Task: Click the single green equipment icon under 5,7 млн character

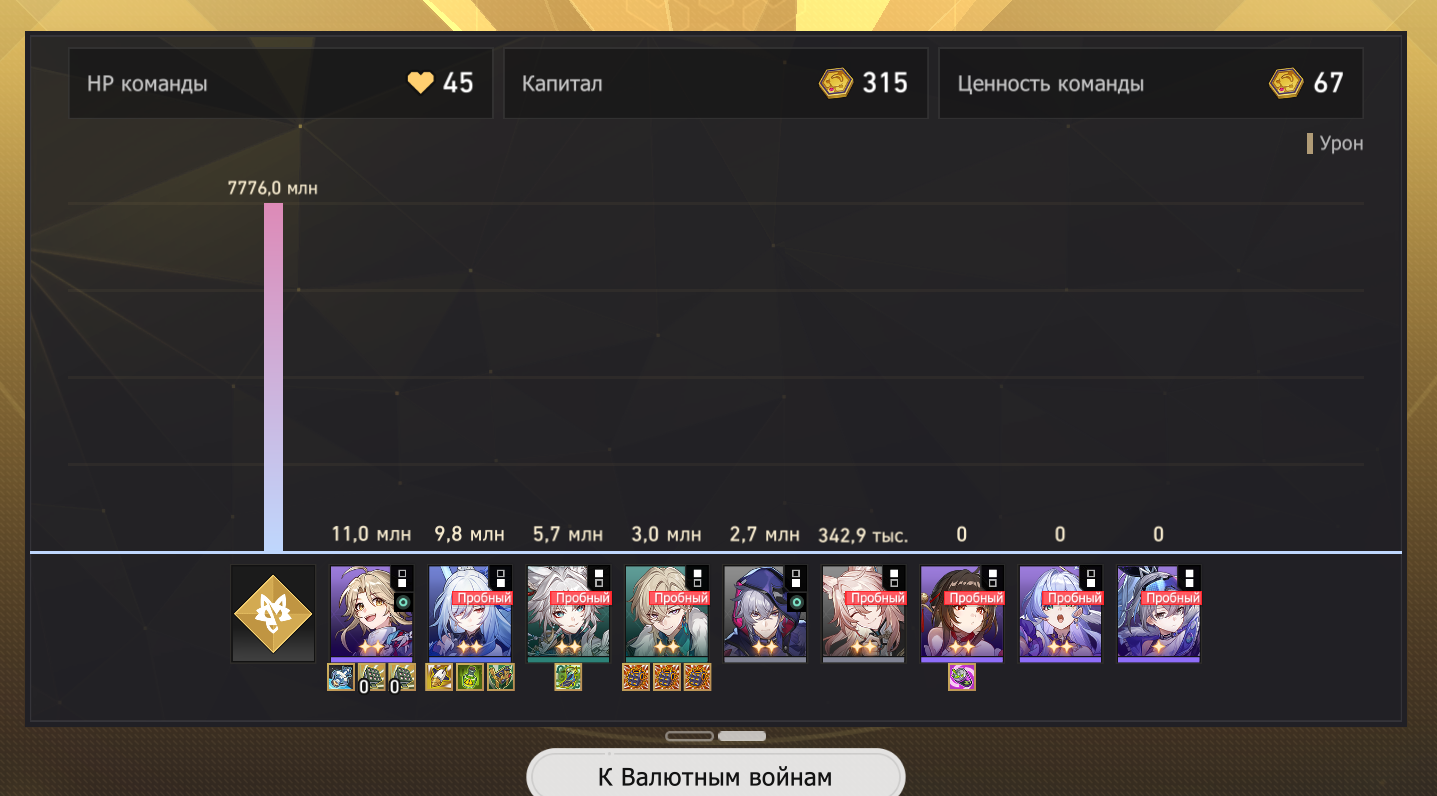Action: point(568,678)
